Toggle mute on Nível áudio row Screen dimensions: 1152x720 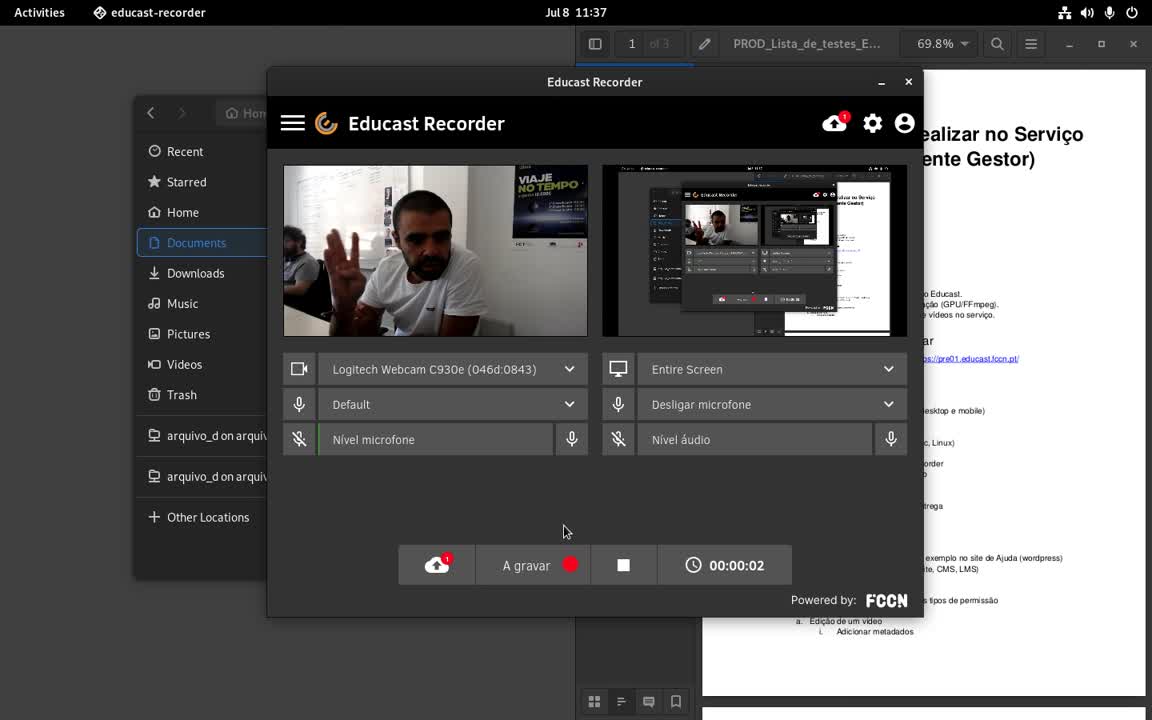coord(618,439)
